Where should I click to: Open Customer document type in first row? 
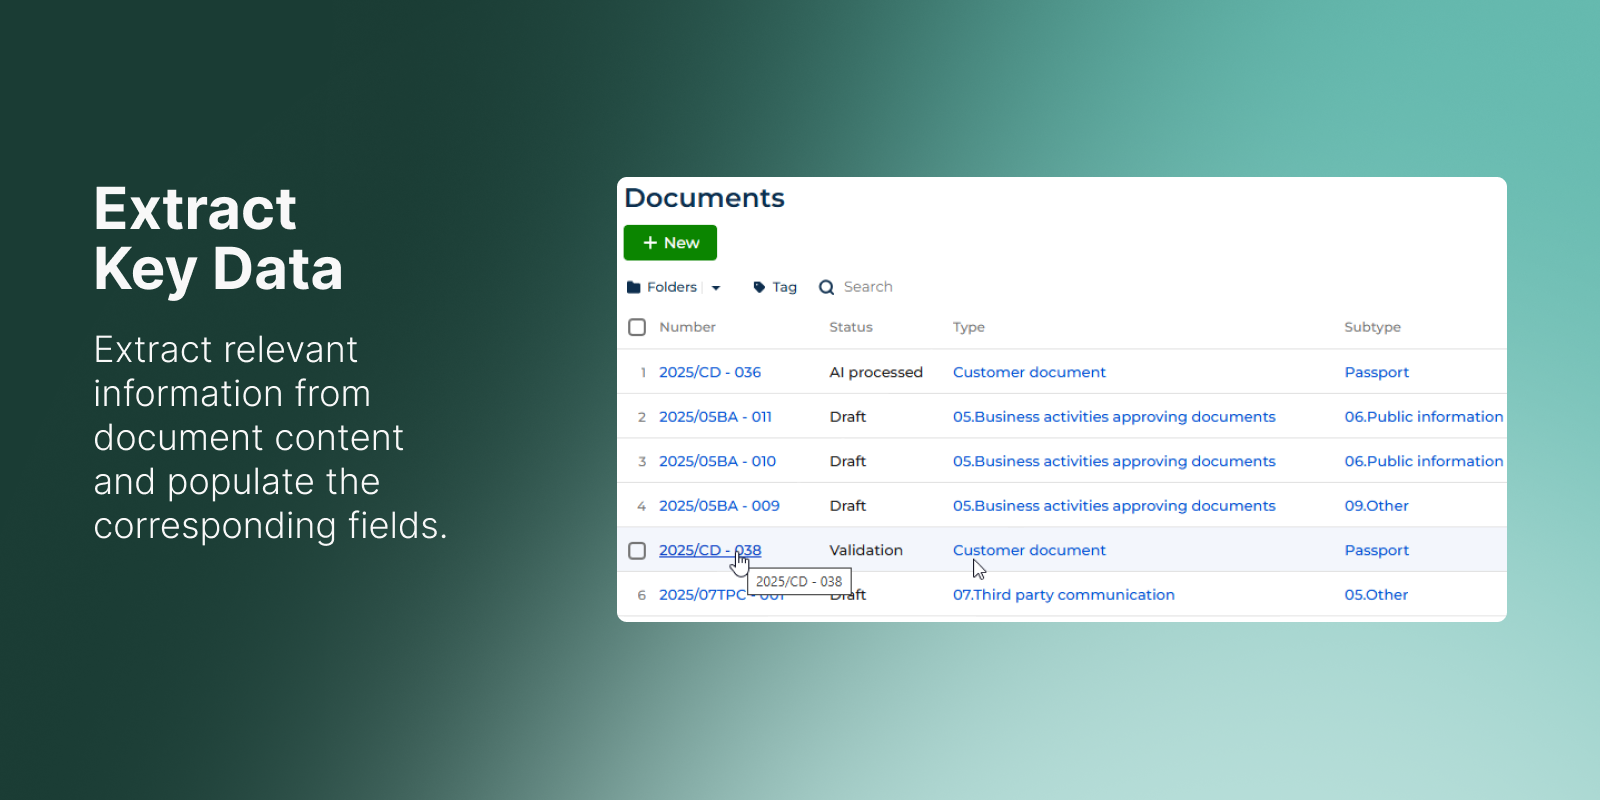[x=1029, y=372]
